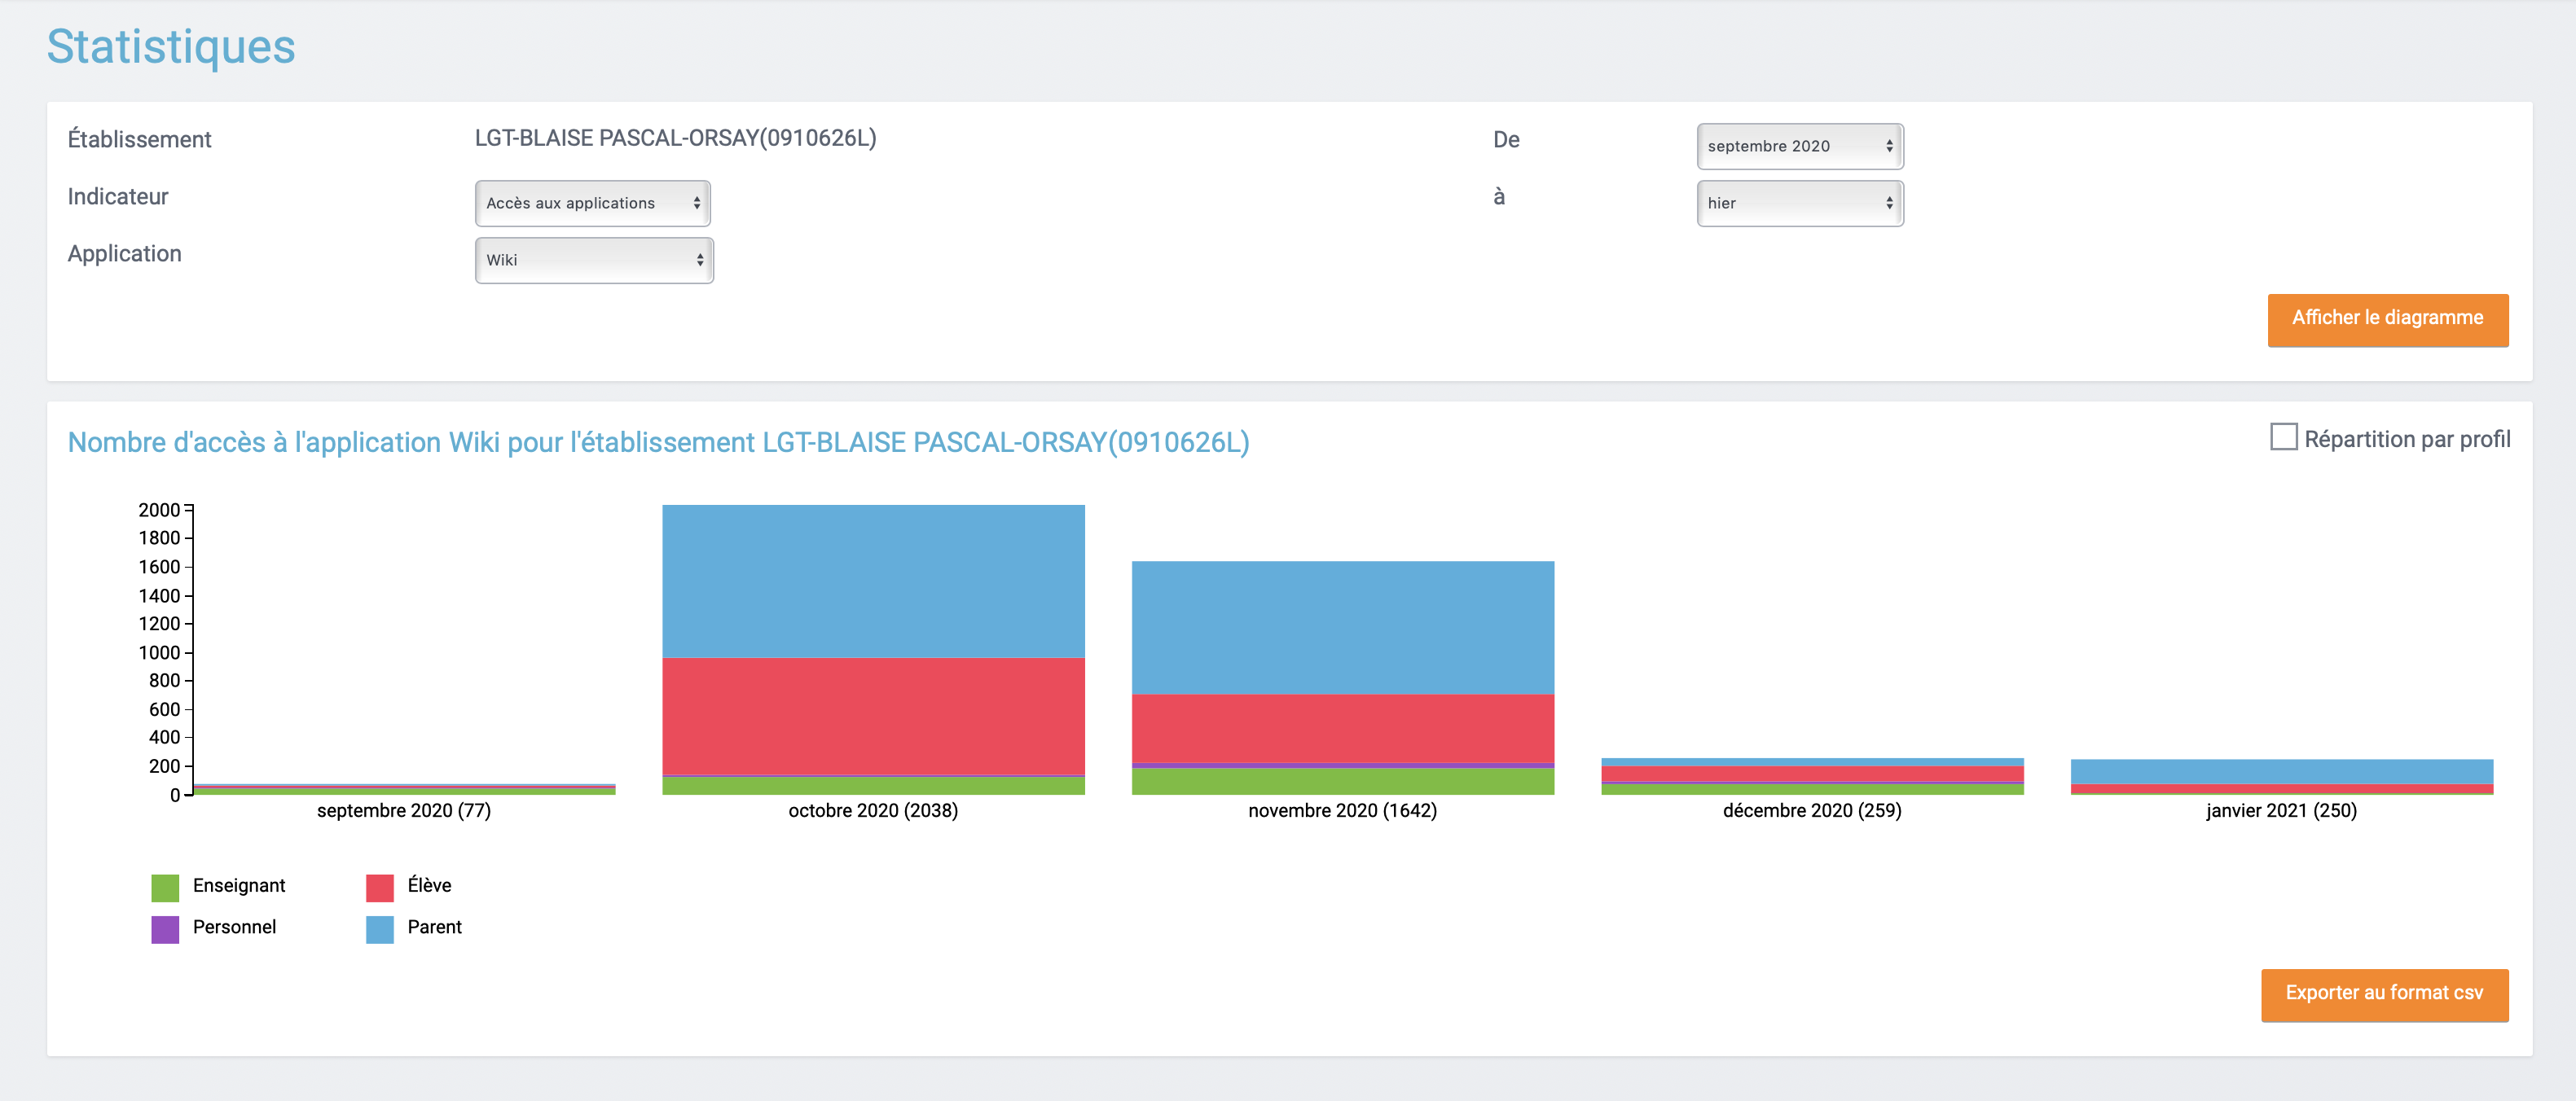
Task: Open the Indicateur dropdown
Action: pyautogui.click(x=592, y=203)
